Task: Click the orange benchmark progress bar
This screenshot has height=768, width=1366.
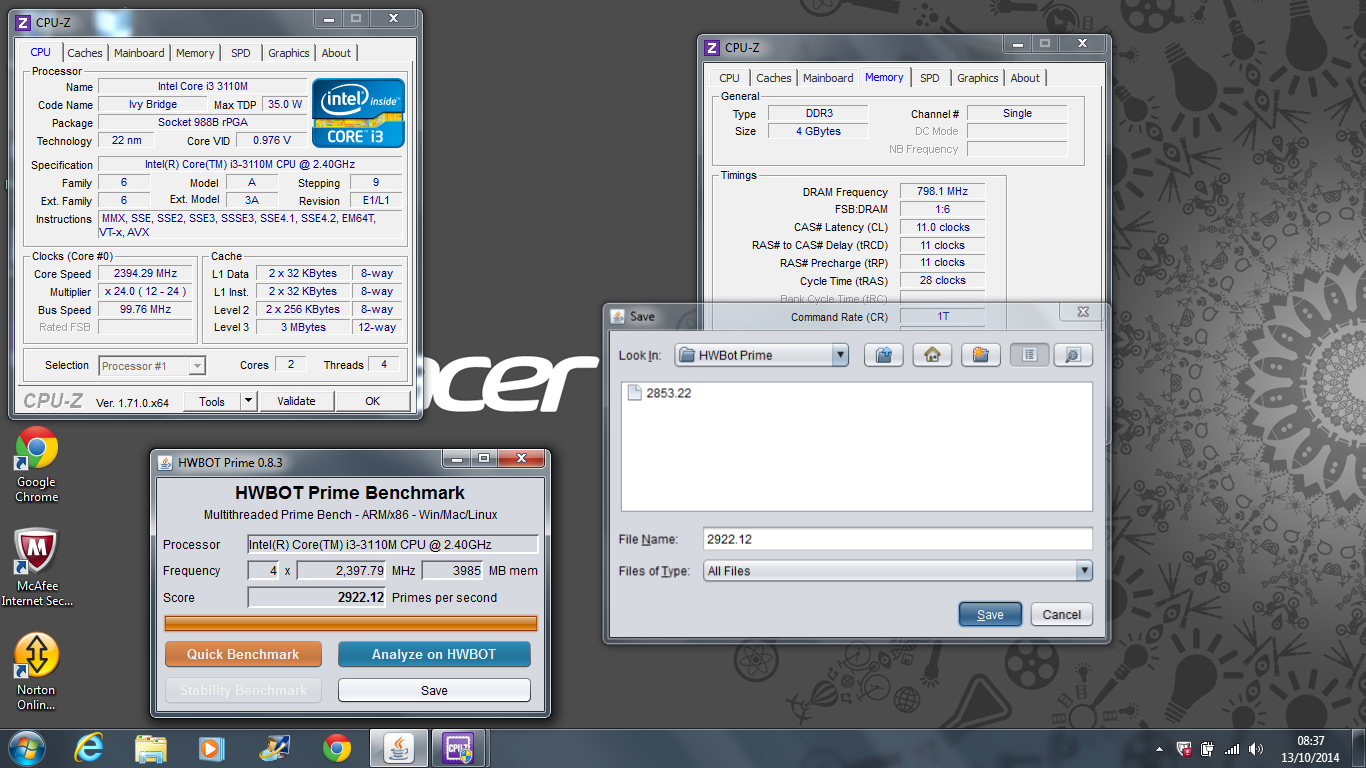Action: pos(351,623)
